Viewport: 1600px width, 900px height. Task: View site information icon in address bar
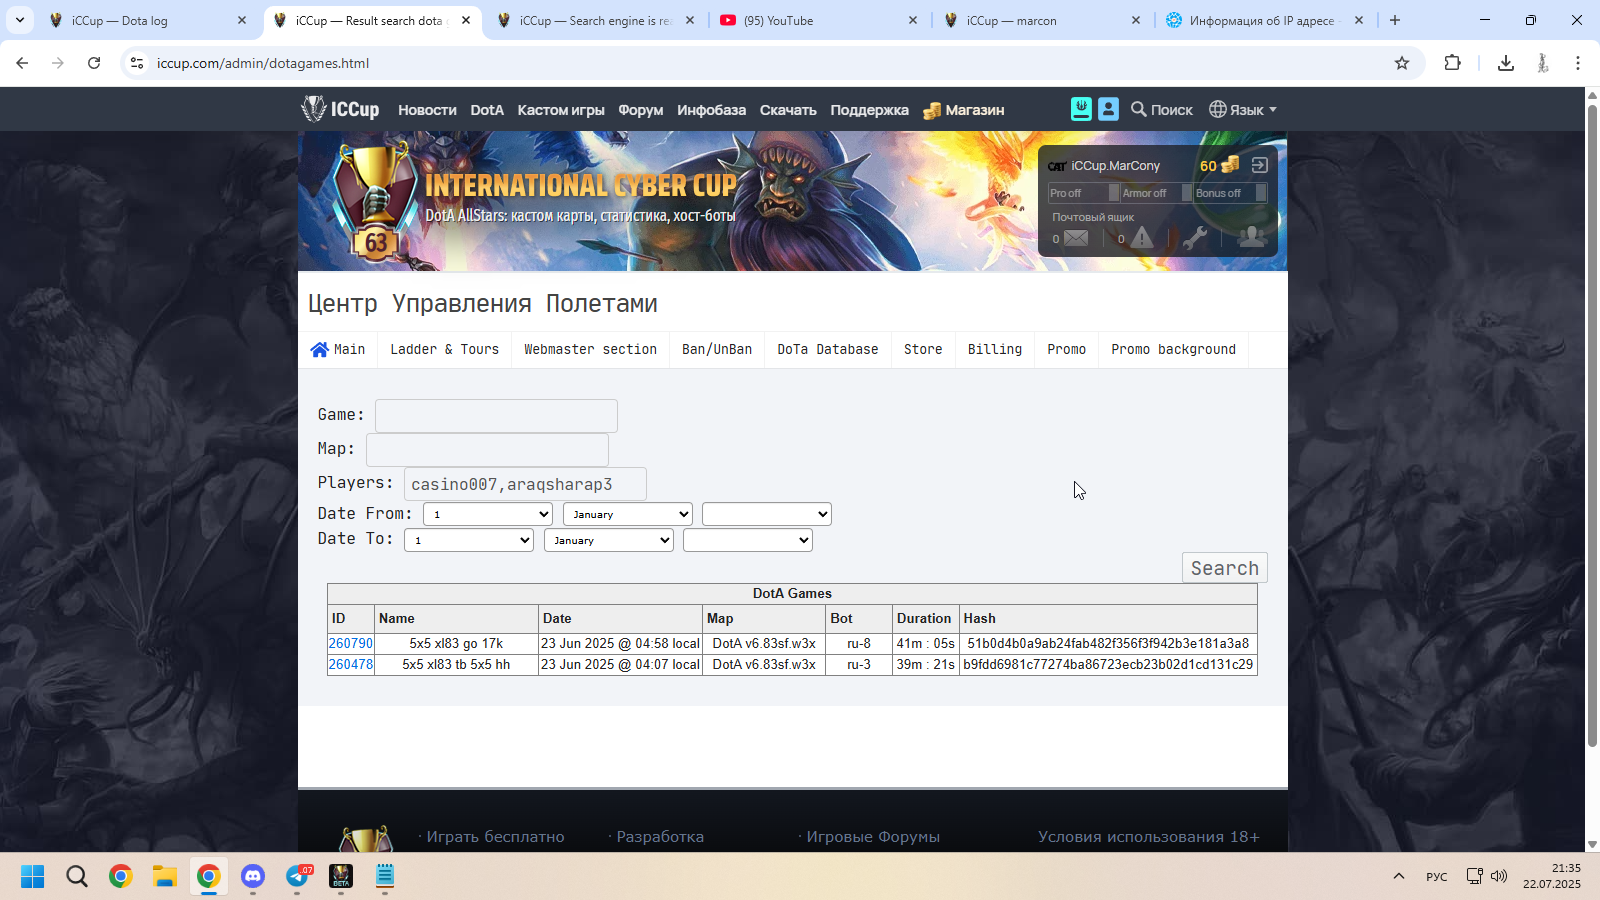137,63
